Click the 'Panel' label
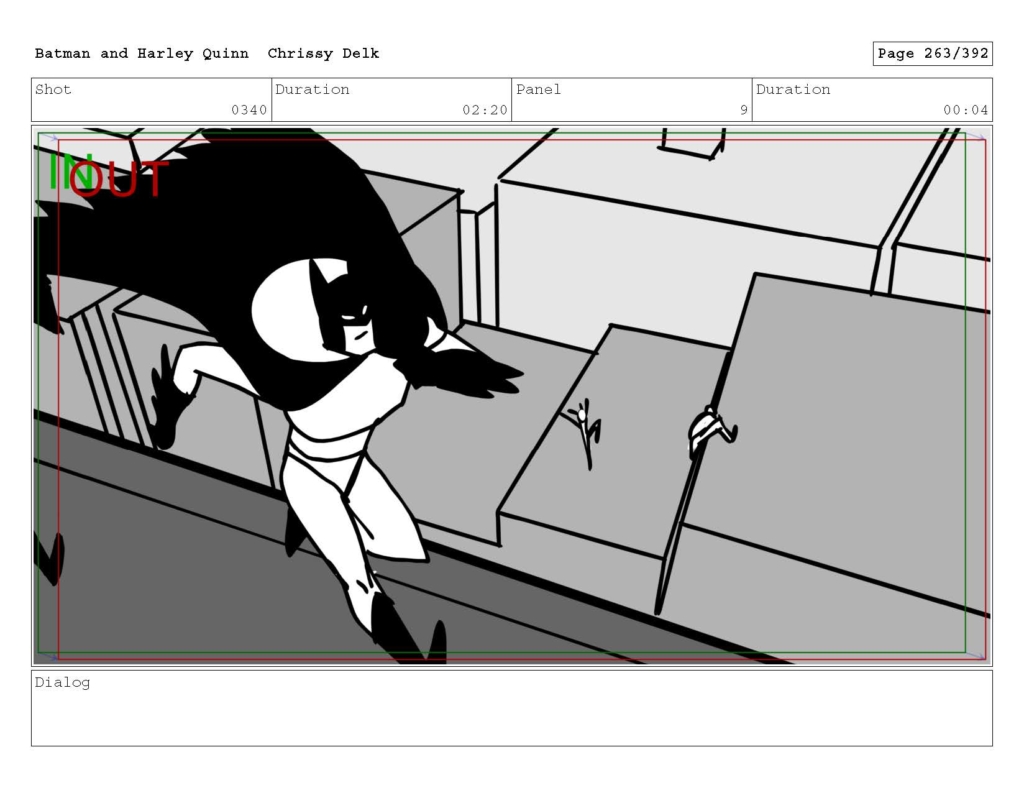This screenshot has width=1024, height=793. (x=538, y=89)
